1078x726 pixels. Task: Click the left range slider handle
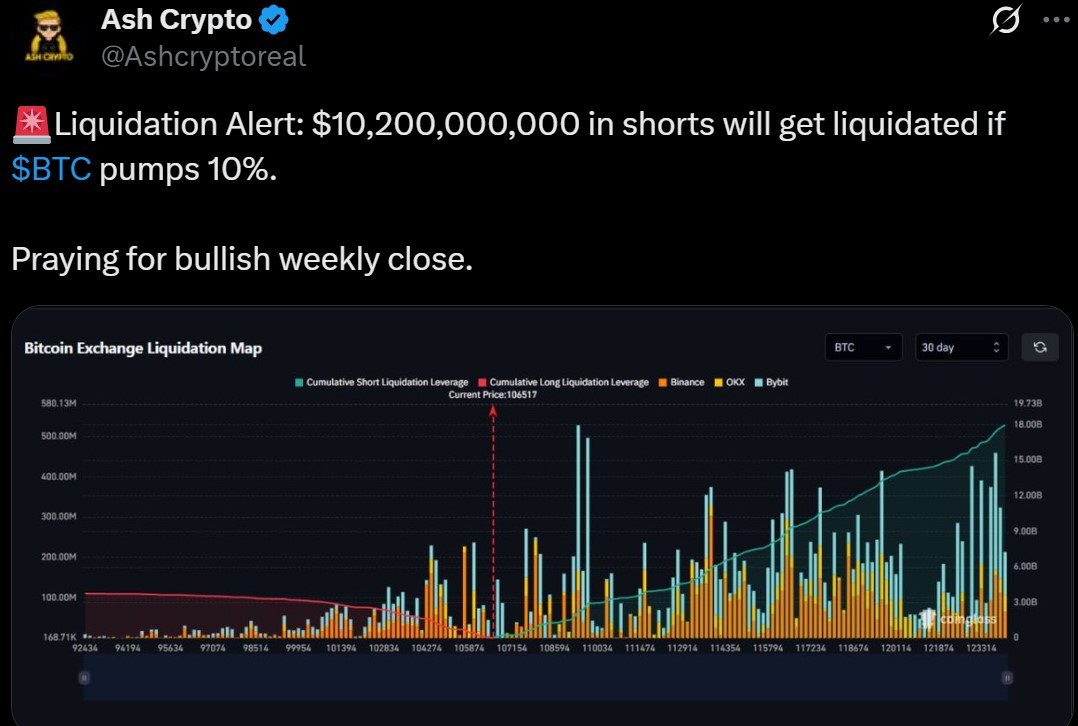coord(85,677)
